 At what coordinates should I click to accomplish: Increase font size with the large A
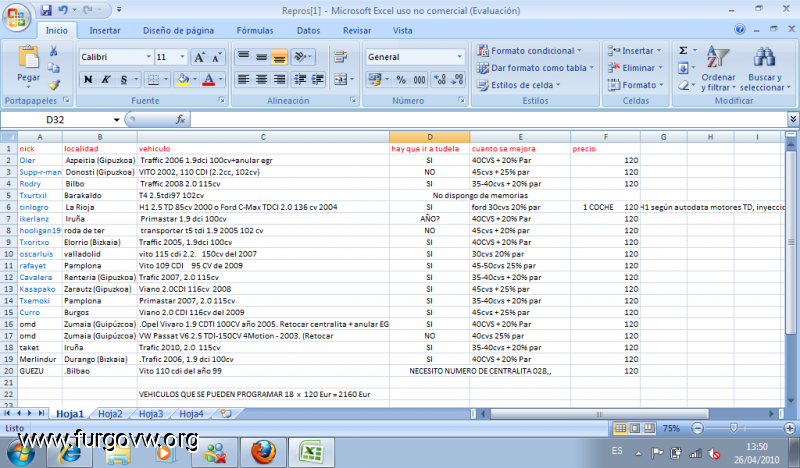pos(199,57)
